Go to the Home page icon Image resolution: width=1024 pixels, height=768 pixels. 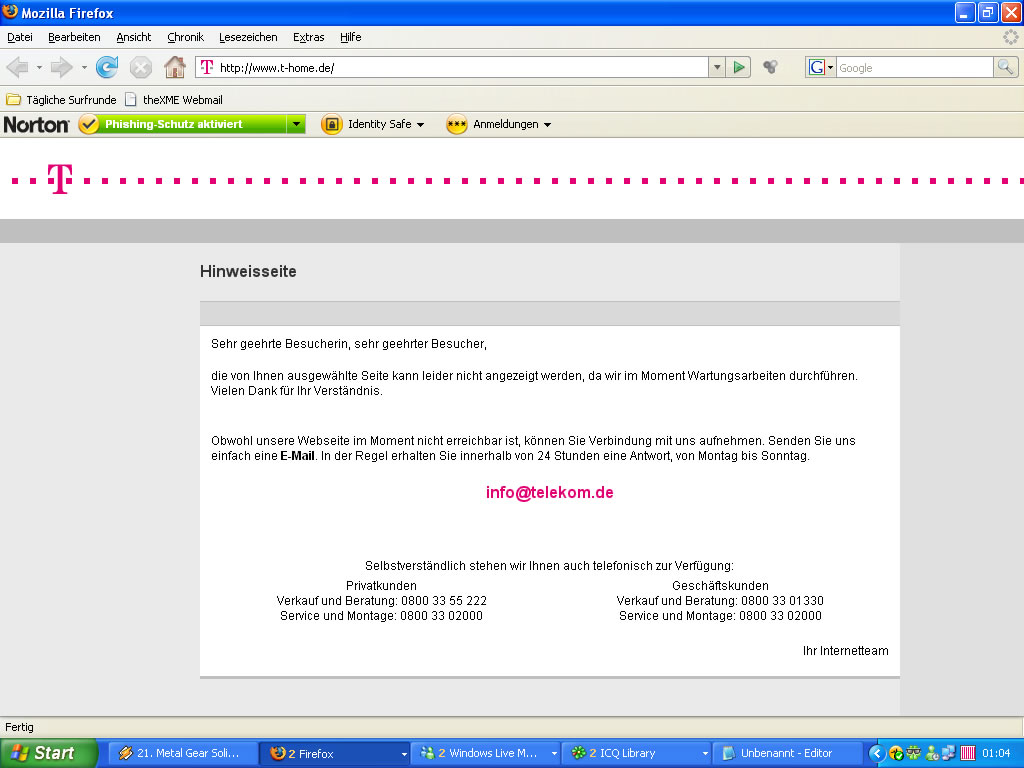point(175,67)
